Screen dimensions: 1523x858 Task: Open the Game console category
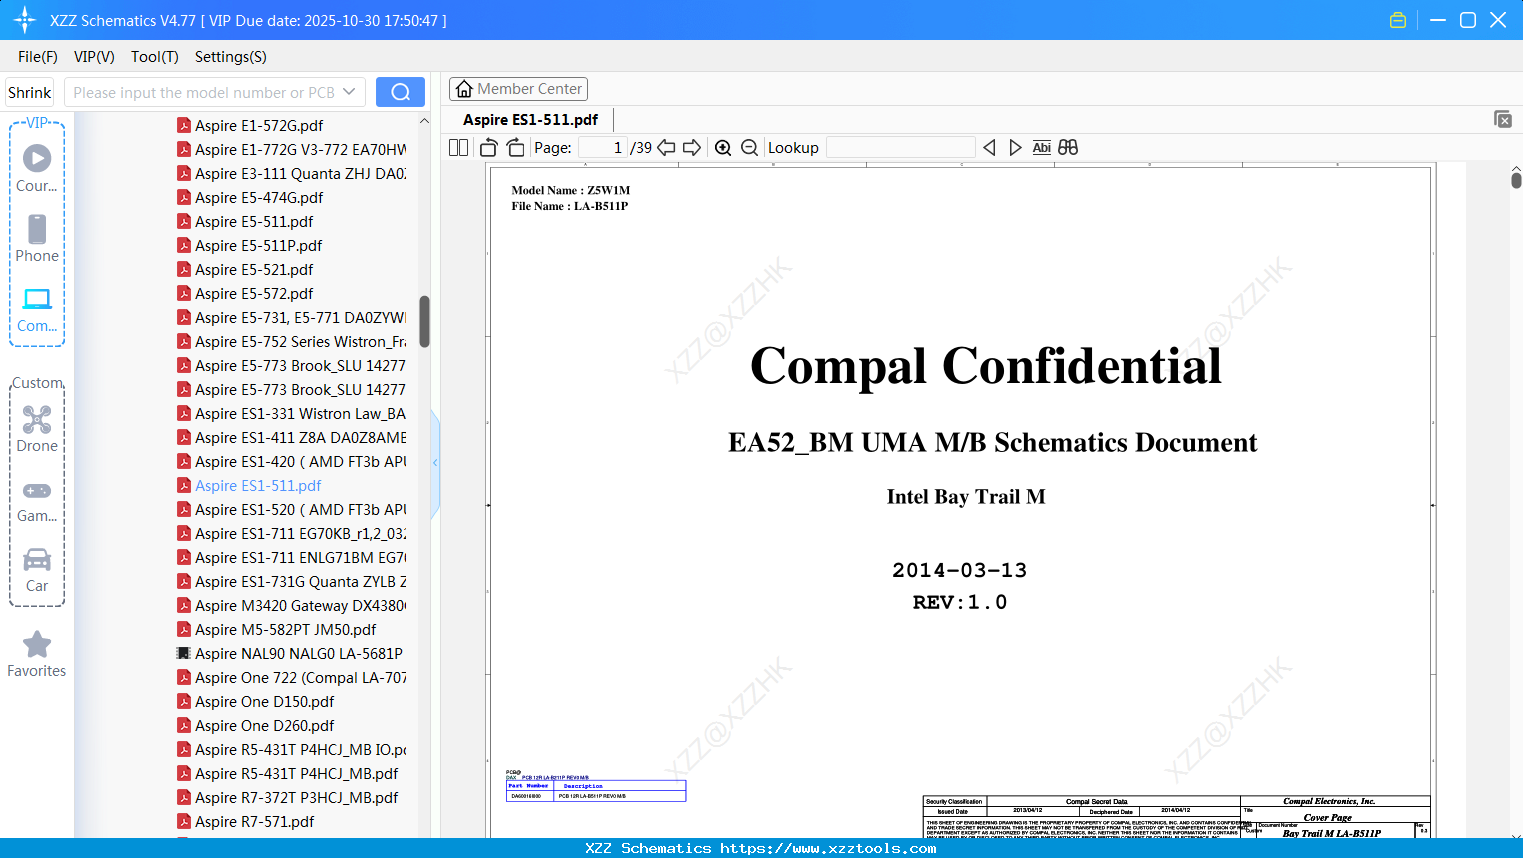tap(37, 501)
